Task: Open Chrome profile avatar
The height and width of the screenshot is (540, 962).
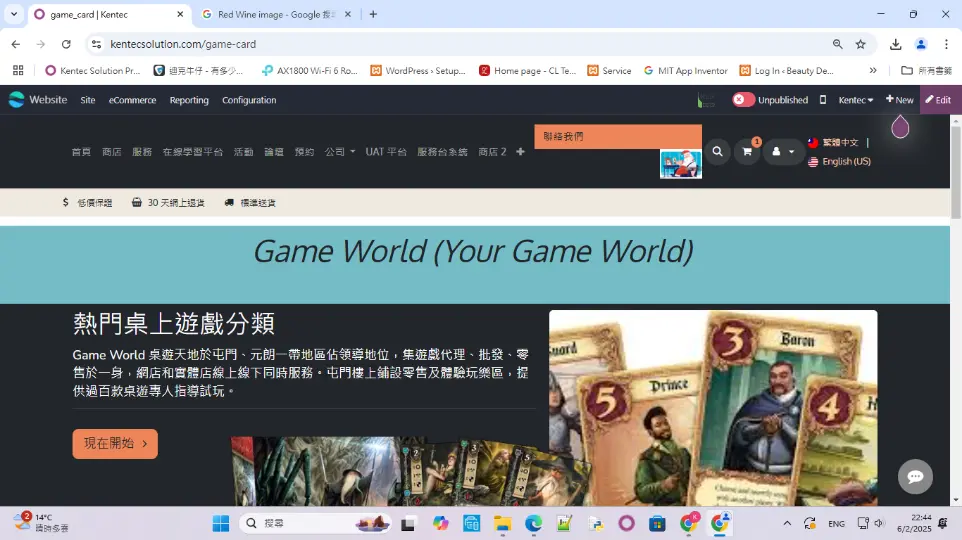Action: click(x=921, y=44)
